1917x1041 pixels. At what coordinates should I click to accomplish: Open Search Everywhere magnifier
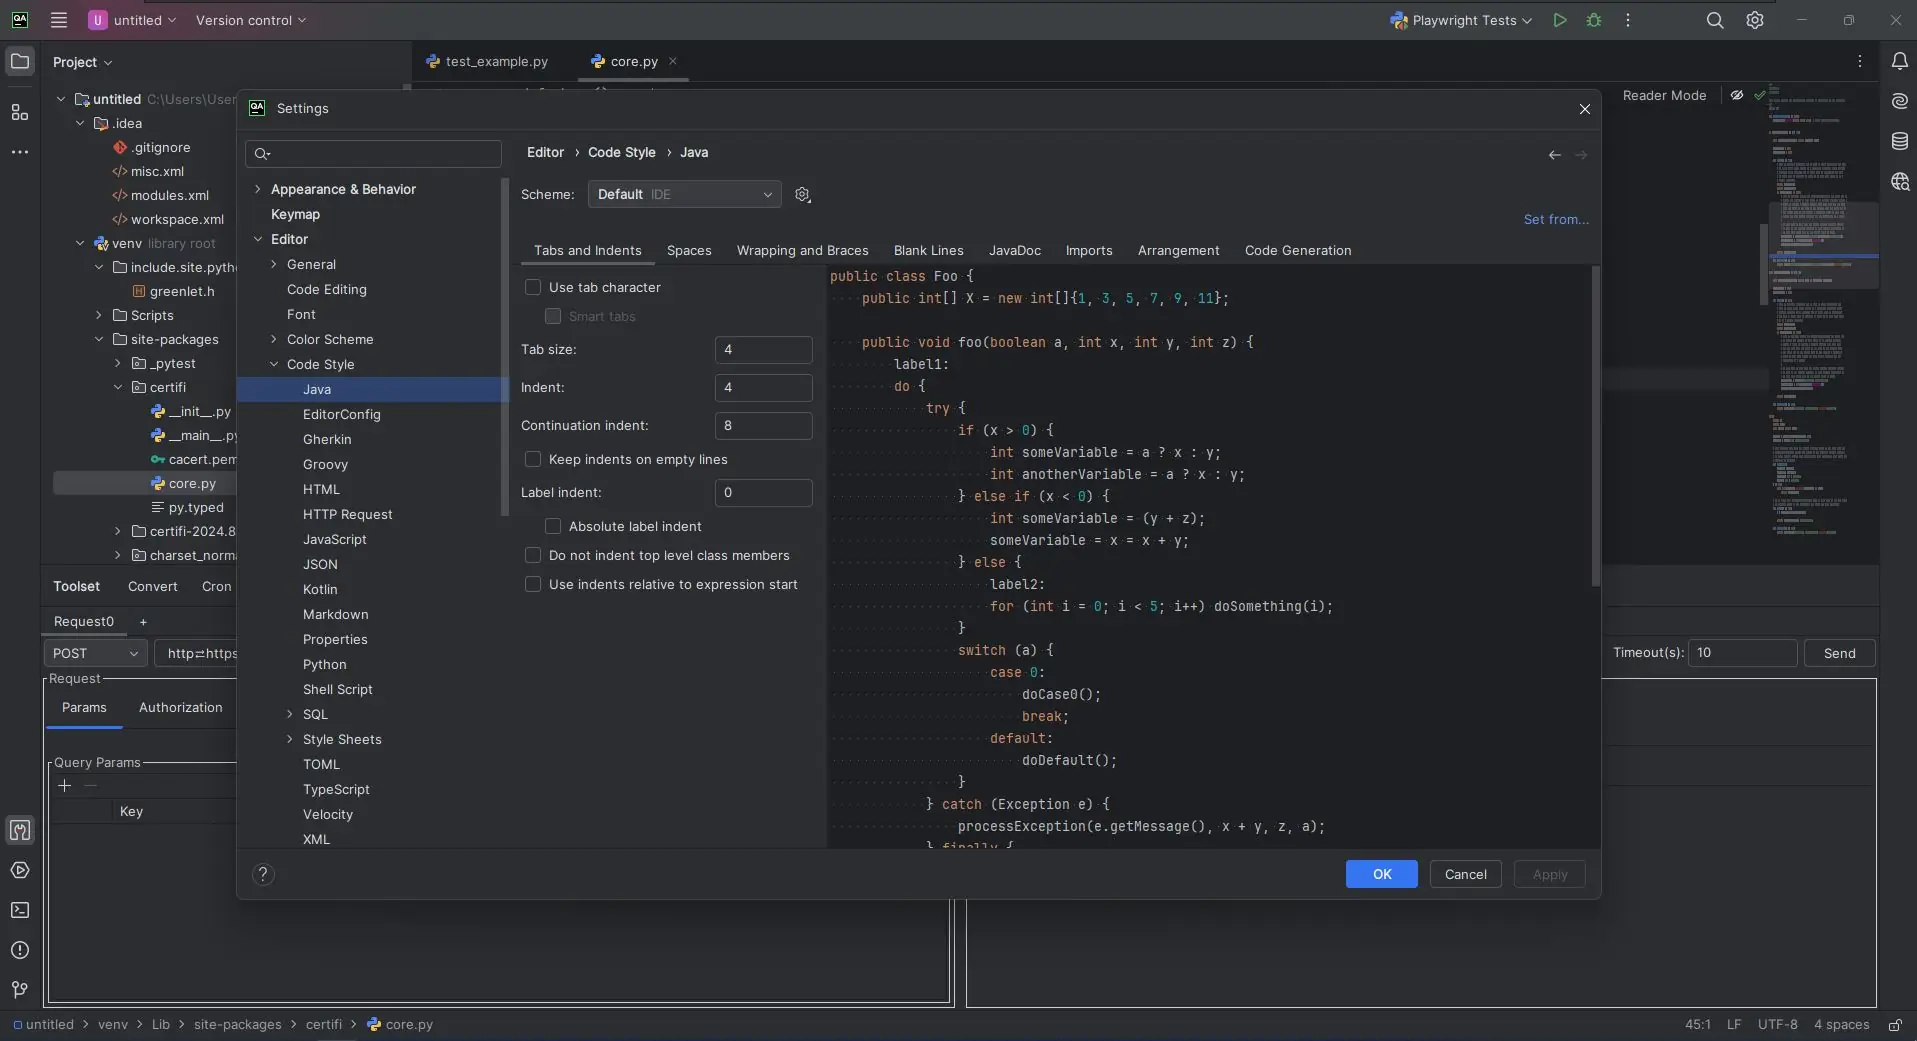(x=1715, y=20)
